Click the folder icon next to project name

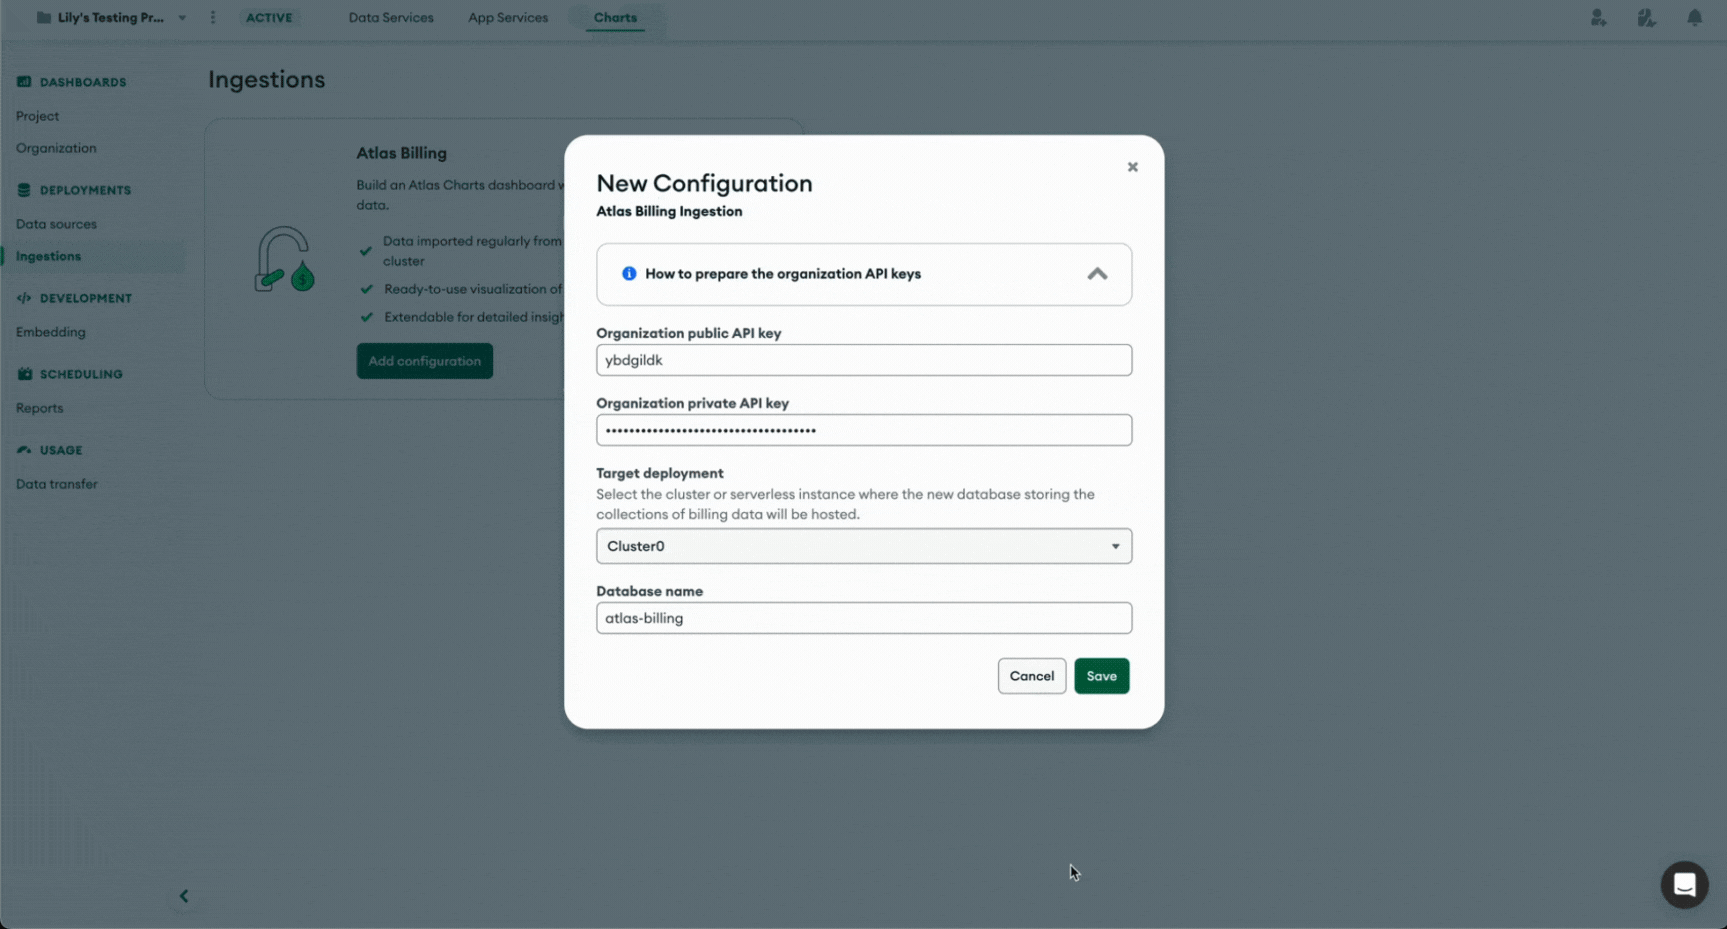(43, 18)
